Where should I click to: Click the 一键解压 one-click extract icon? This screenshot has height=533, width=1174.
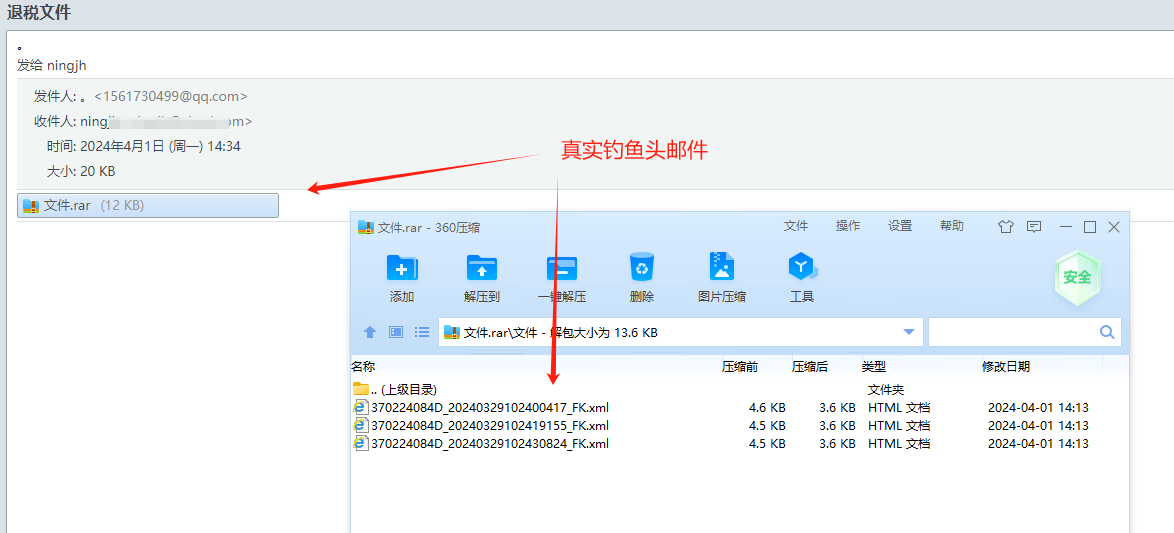[562, 268]
